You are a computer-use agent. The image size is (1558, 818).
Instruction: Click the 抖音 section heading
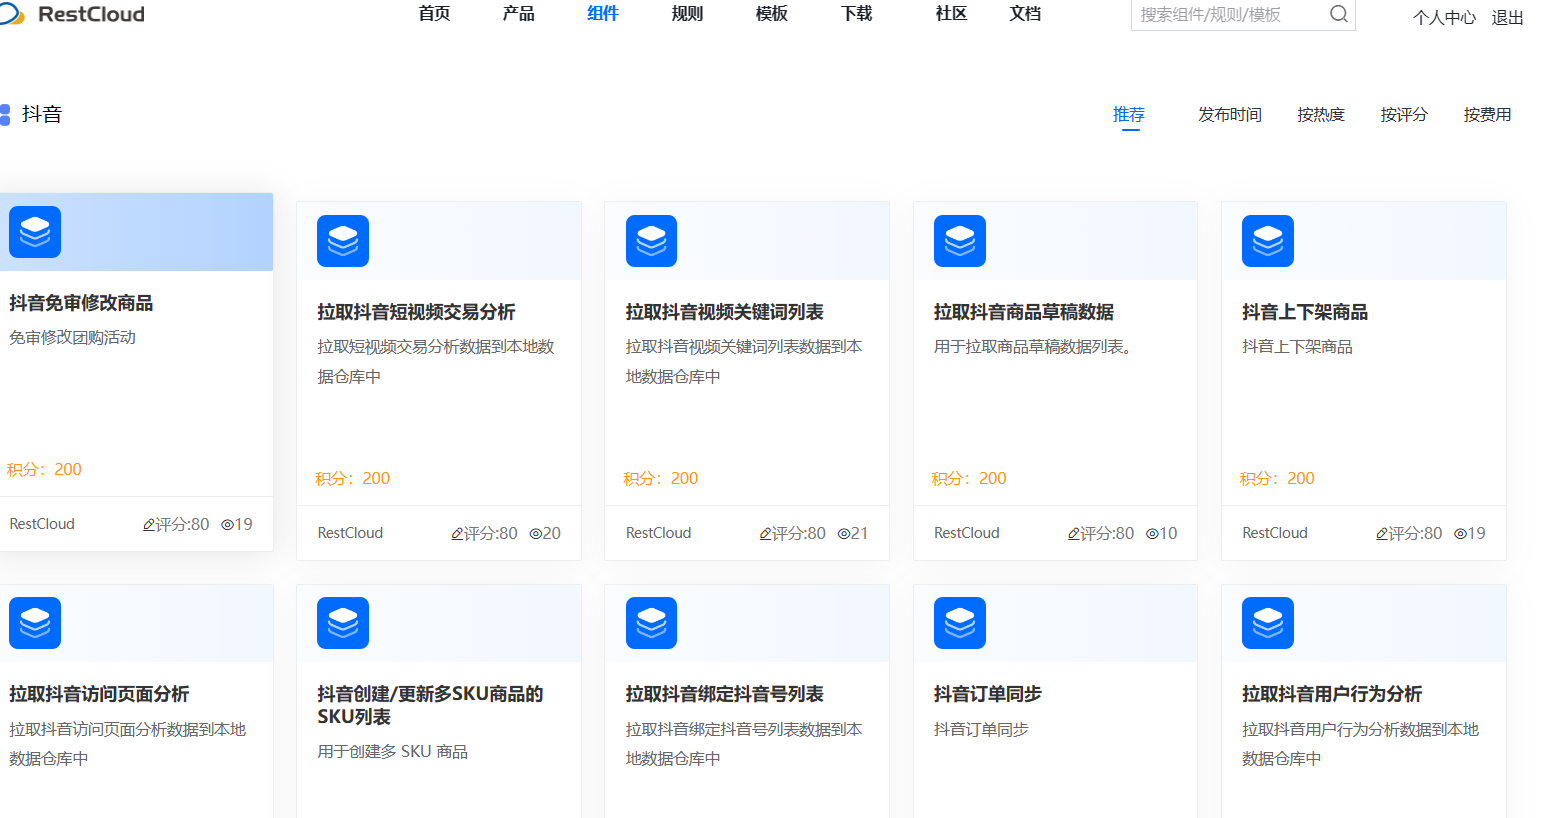[x=42, y=114]
